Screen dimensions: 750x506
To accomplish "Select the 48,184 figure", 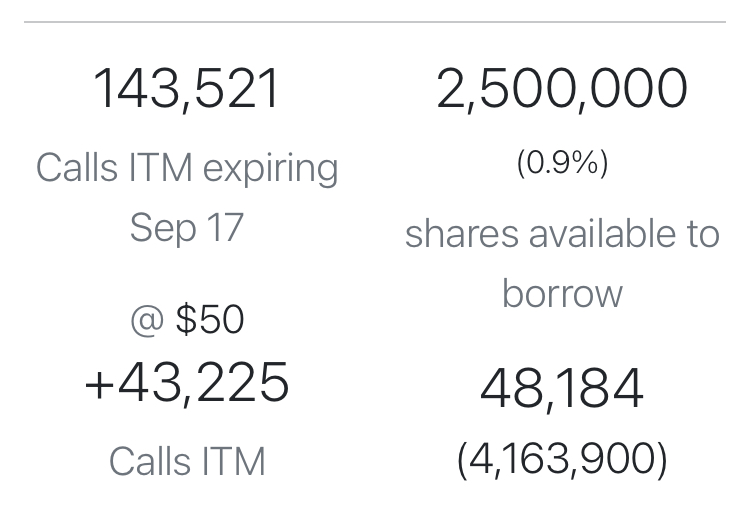I will pos(562,390).
